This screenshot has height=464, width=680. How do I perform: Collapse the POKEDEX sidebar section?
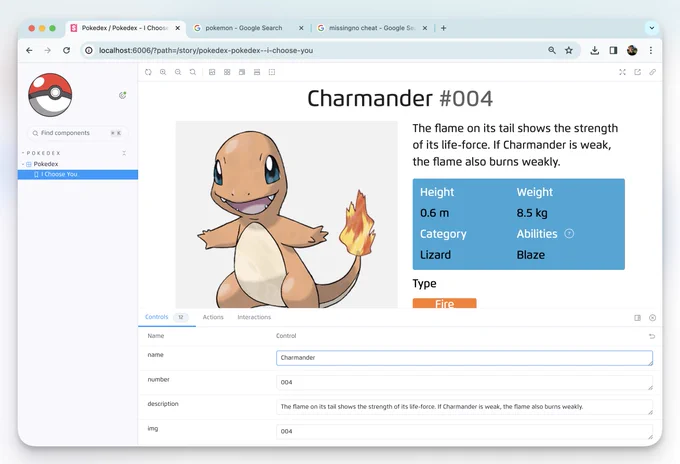point(42,153)
